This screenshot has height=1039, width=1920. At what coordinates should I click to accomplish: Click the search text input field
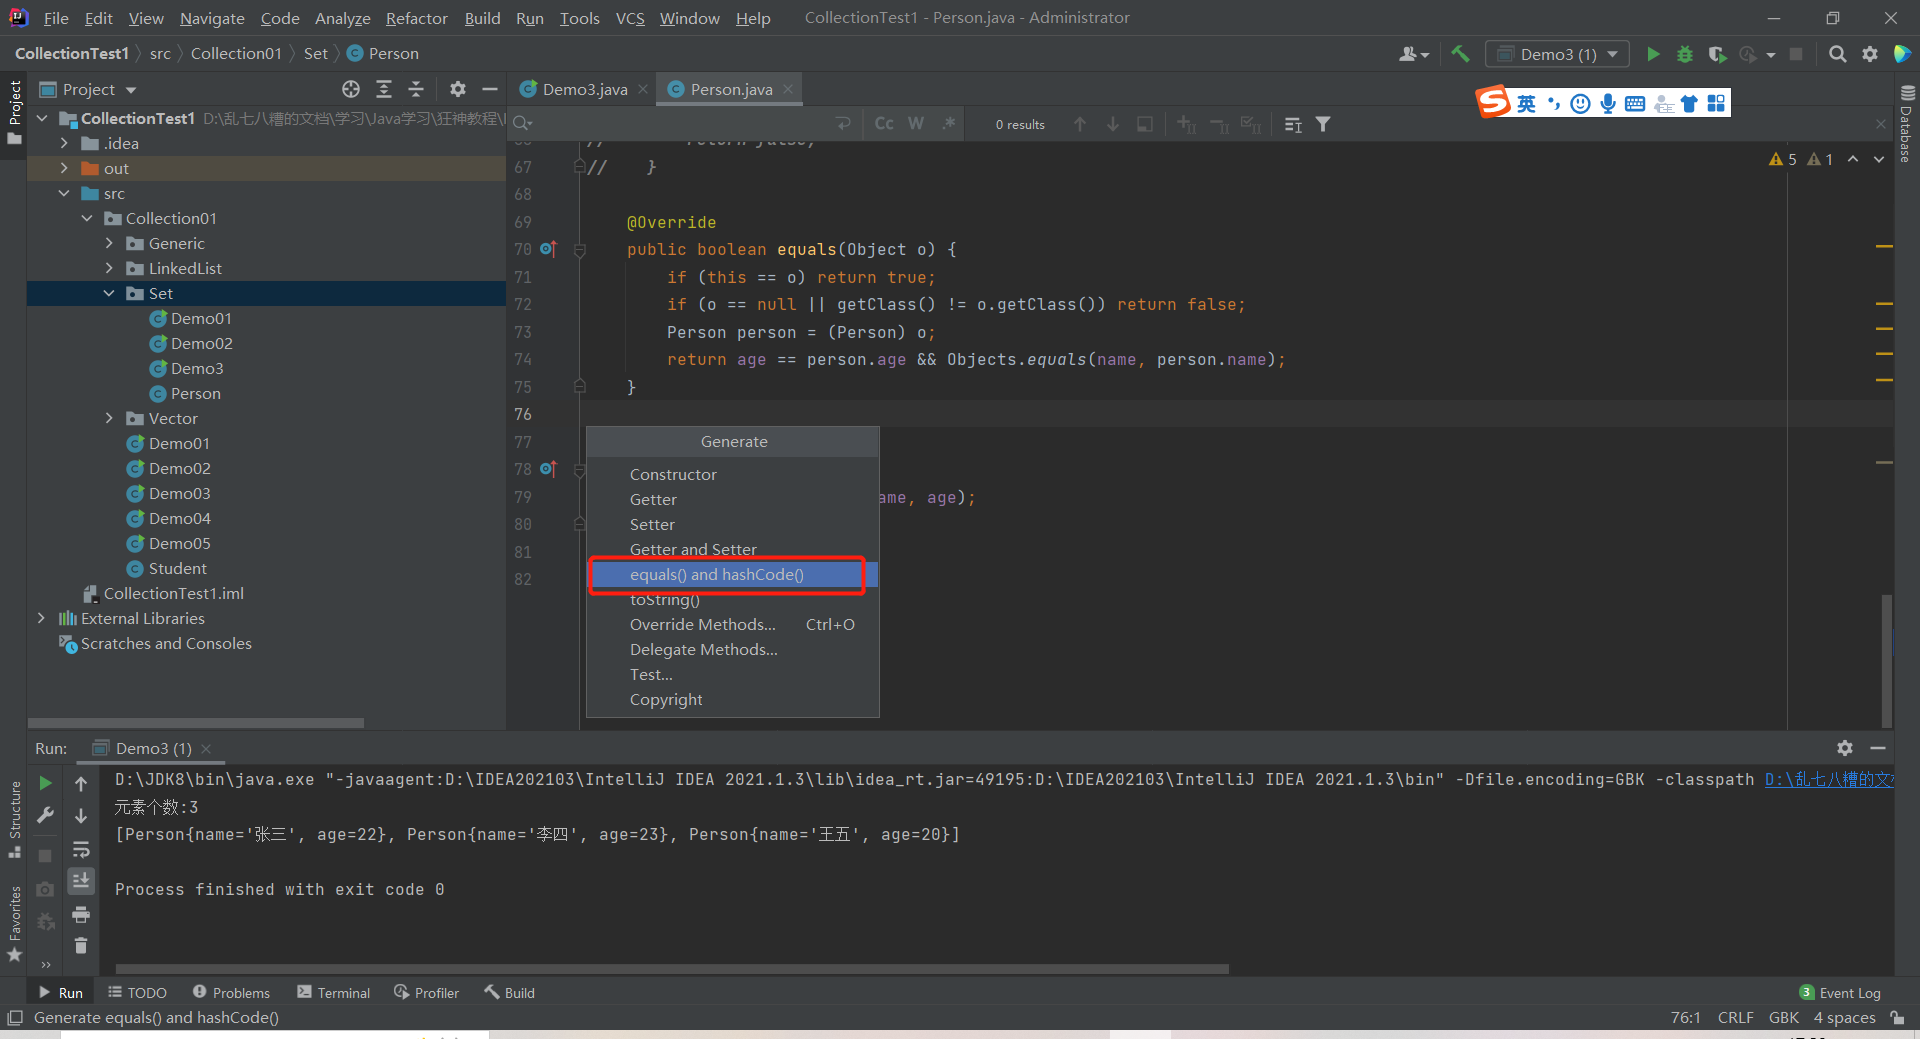click(x=680, y=123)
